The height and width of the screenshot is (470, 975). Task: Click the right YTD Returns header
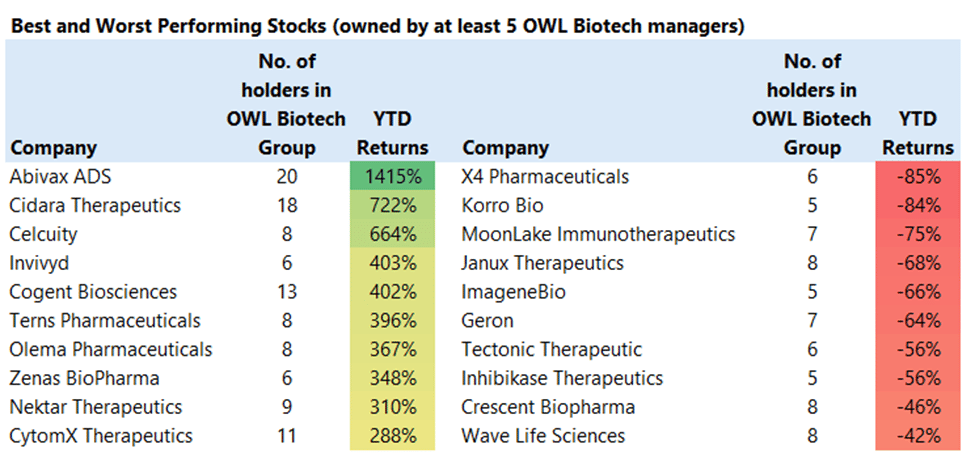pos(918,133)
